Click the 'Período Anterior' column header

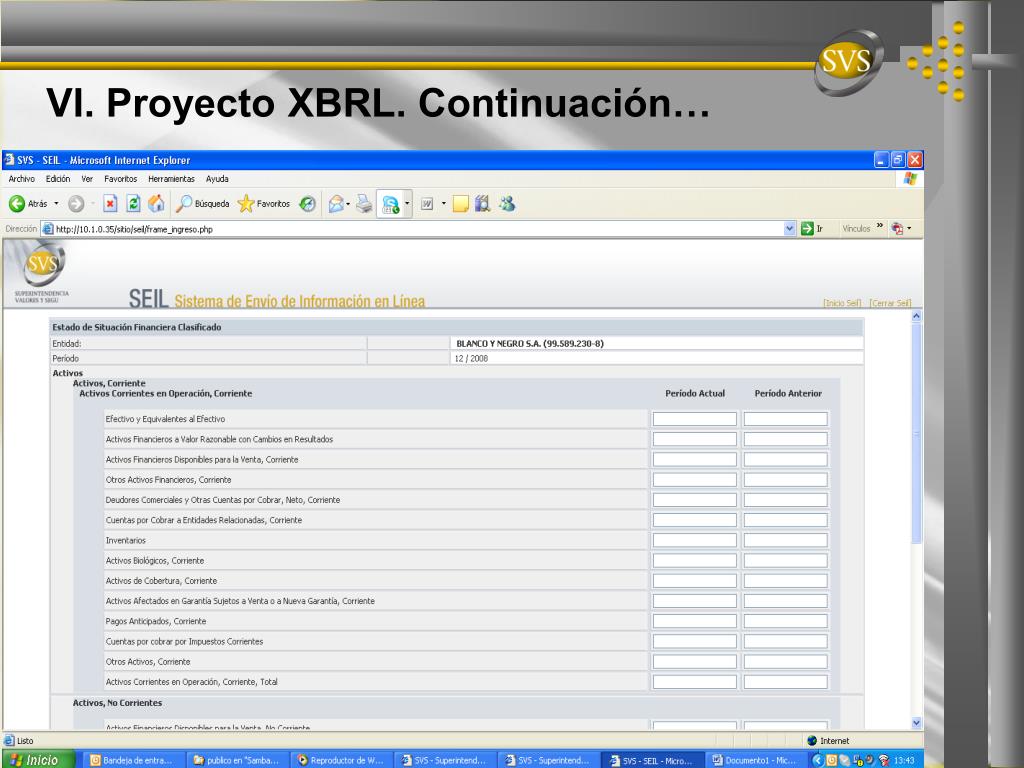788,394
